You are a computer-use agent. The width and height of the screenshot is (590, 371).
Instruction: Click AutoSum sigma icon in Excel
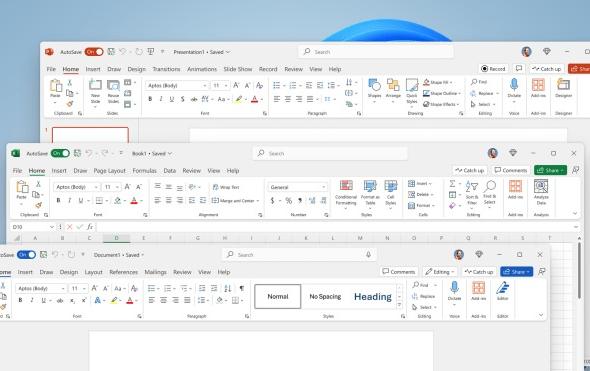click(x=452, y=184)
